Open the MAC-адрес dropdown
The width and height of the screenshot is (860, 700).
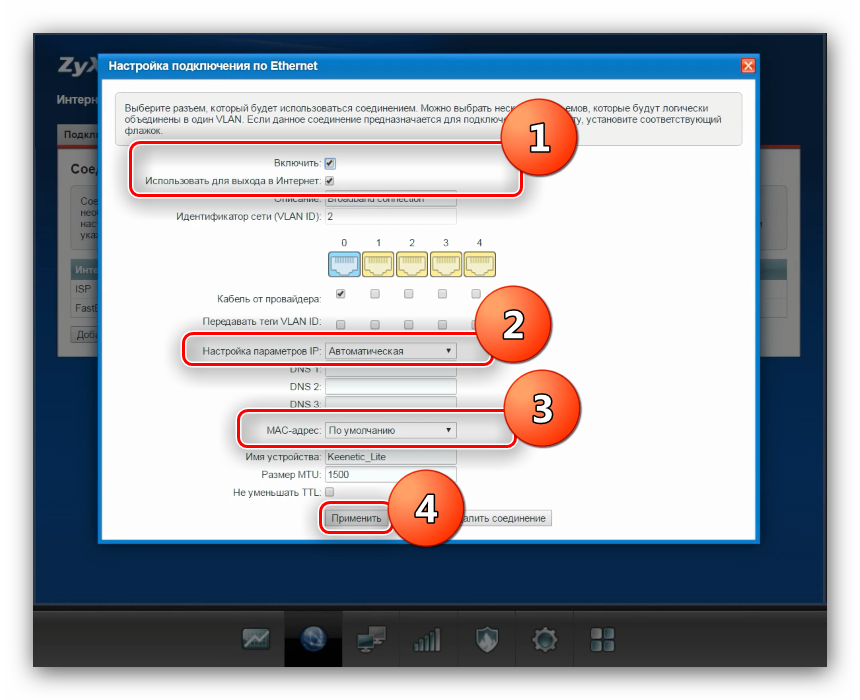391,430
